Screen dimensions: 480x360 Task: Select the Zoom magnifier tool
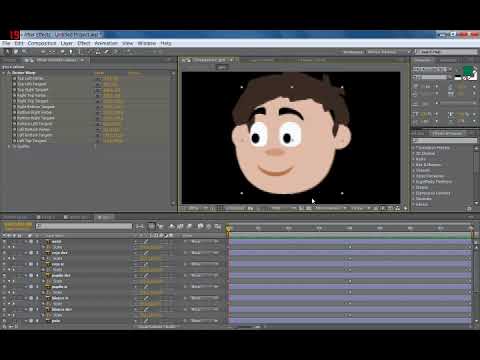[24, 52]
